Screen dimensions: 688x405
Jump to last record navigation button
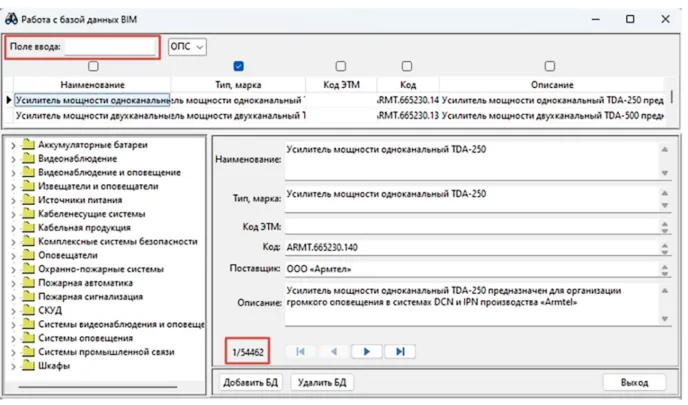pyautogui.click(x=399, y=352)
